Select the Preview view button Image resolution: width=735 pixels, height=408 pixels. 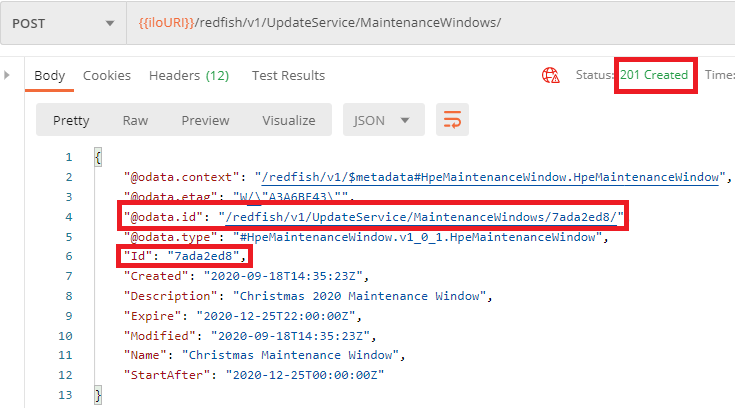[205, 120]
